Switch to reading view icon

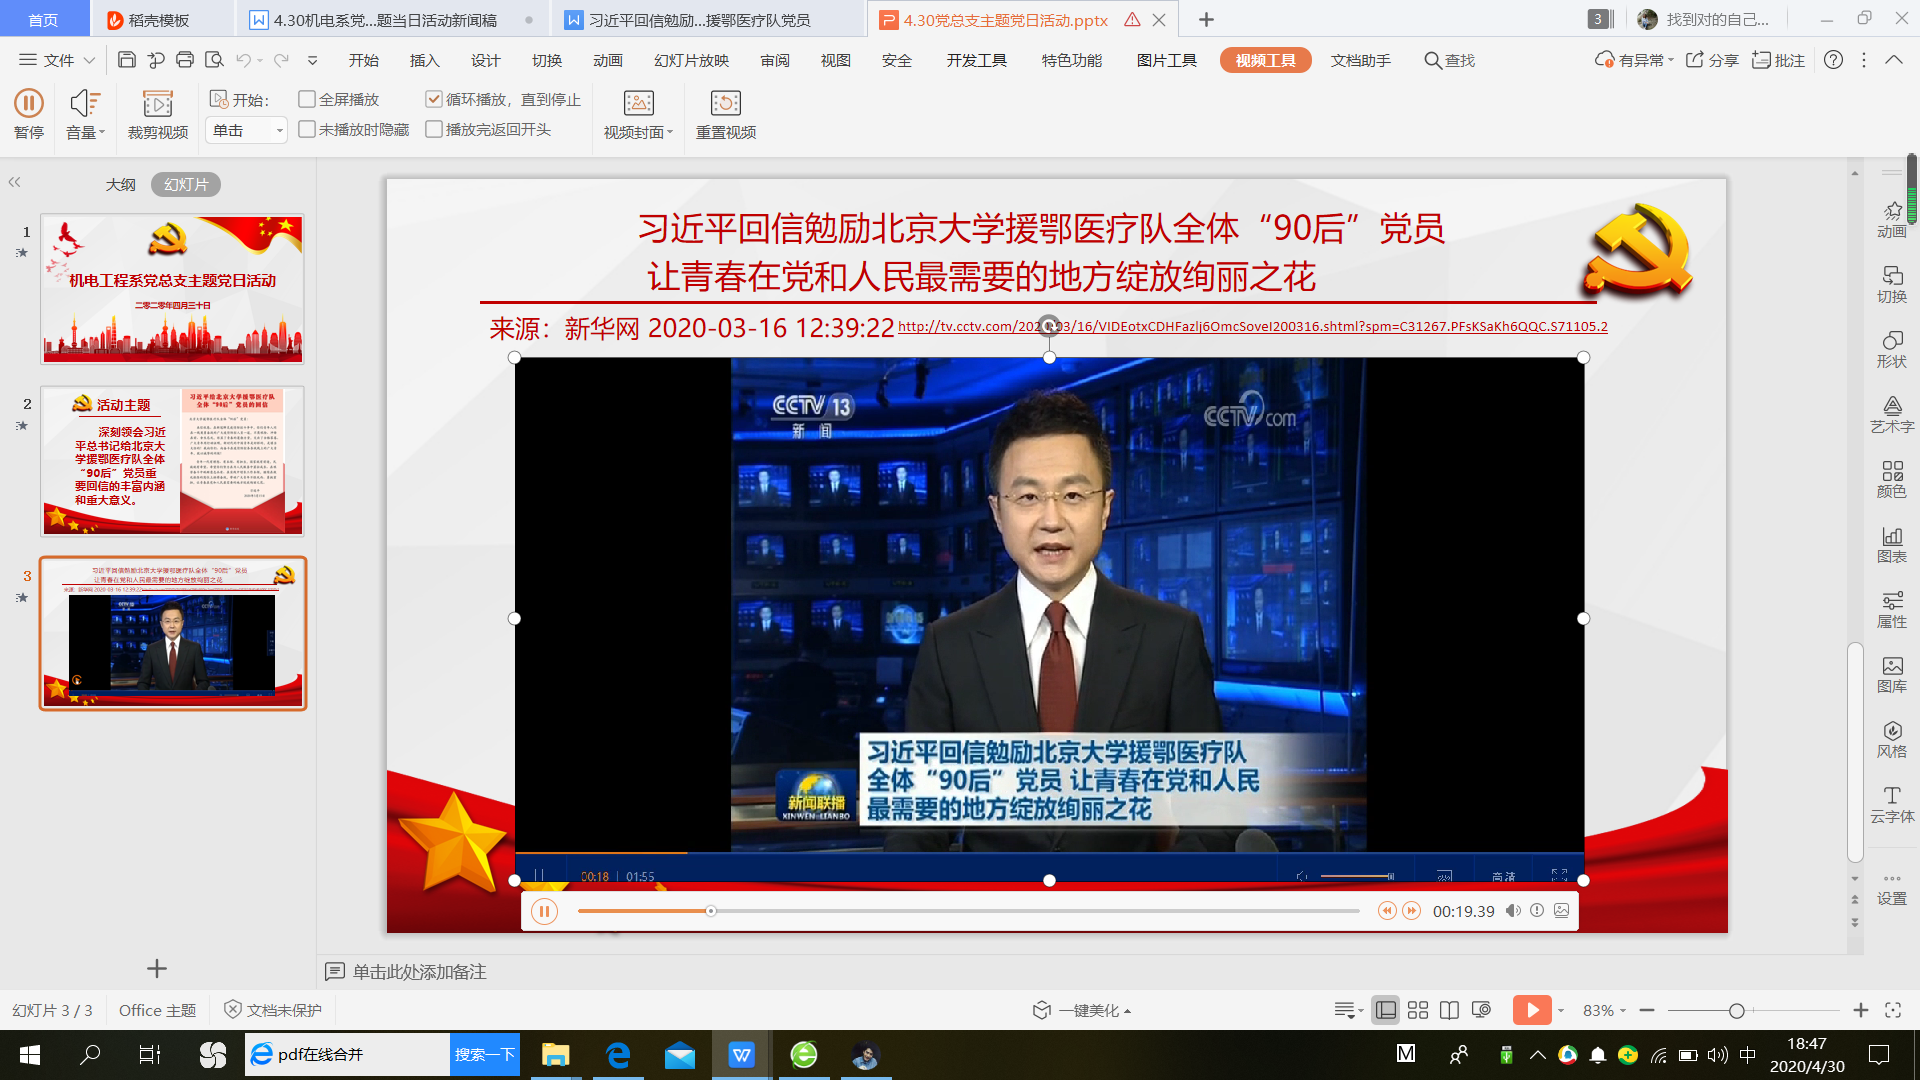tap(1449, 1010)
